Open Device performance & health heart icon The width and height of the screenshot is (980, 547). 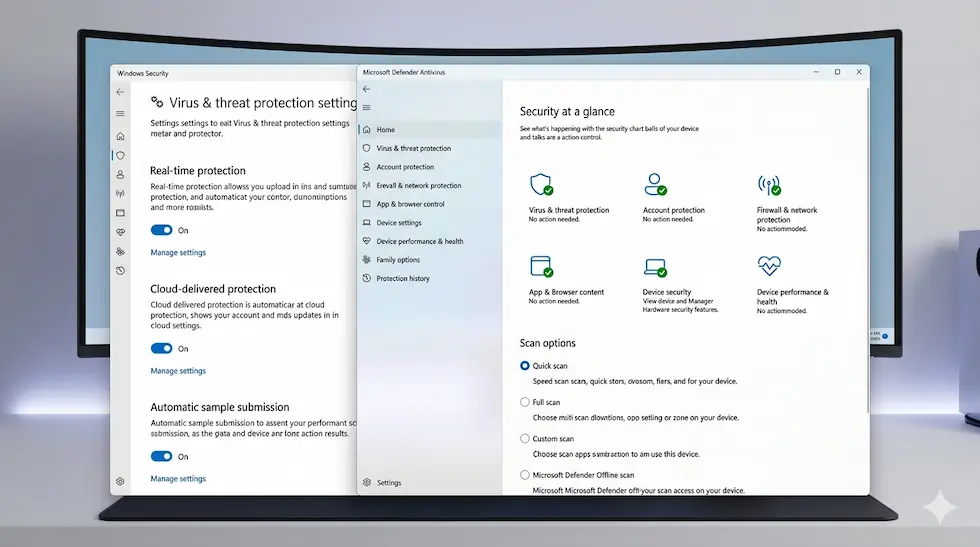click(769, 266)
